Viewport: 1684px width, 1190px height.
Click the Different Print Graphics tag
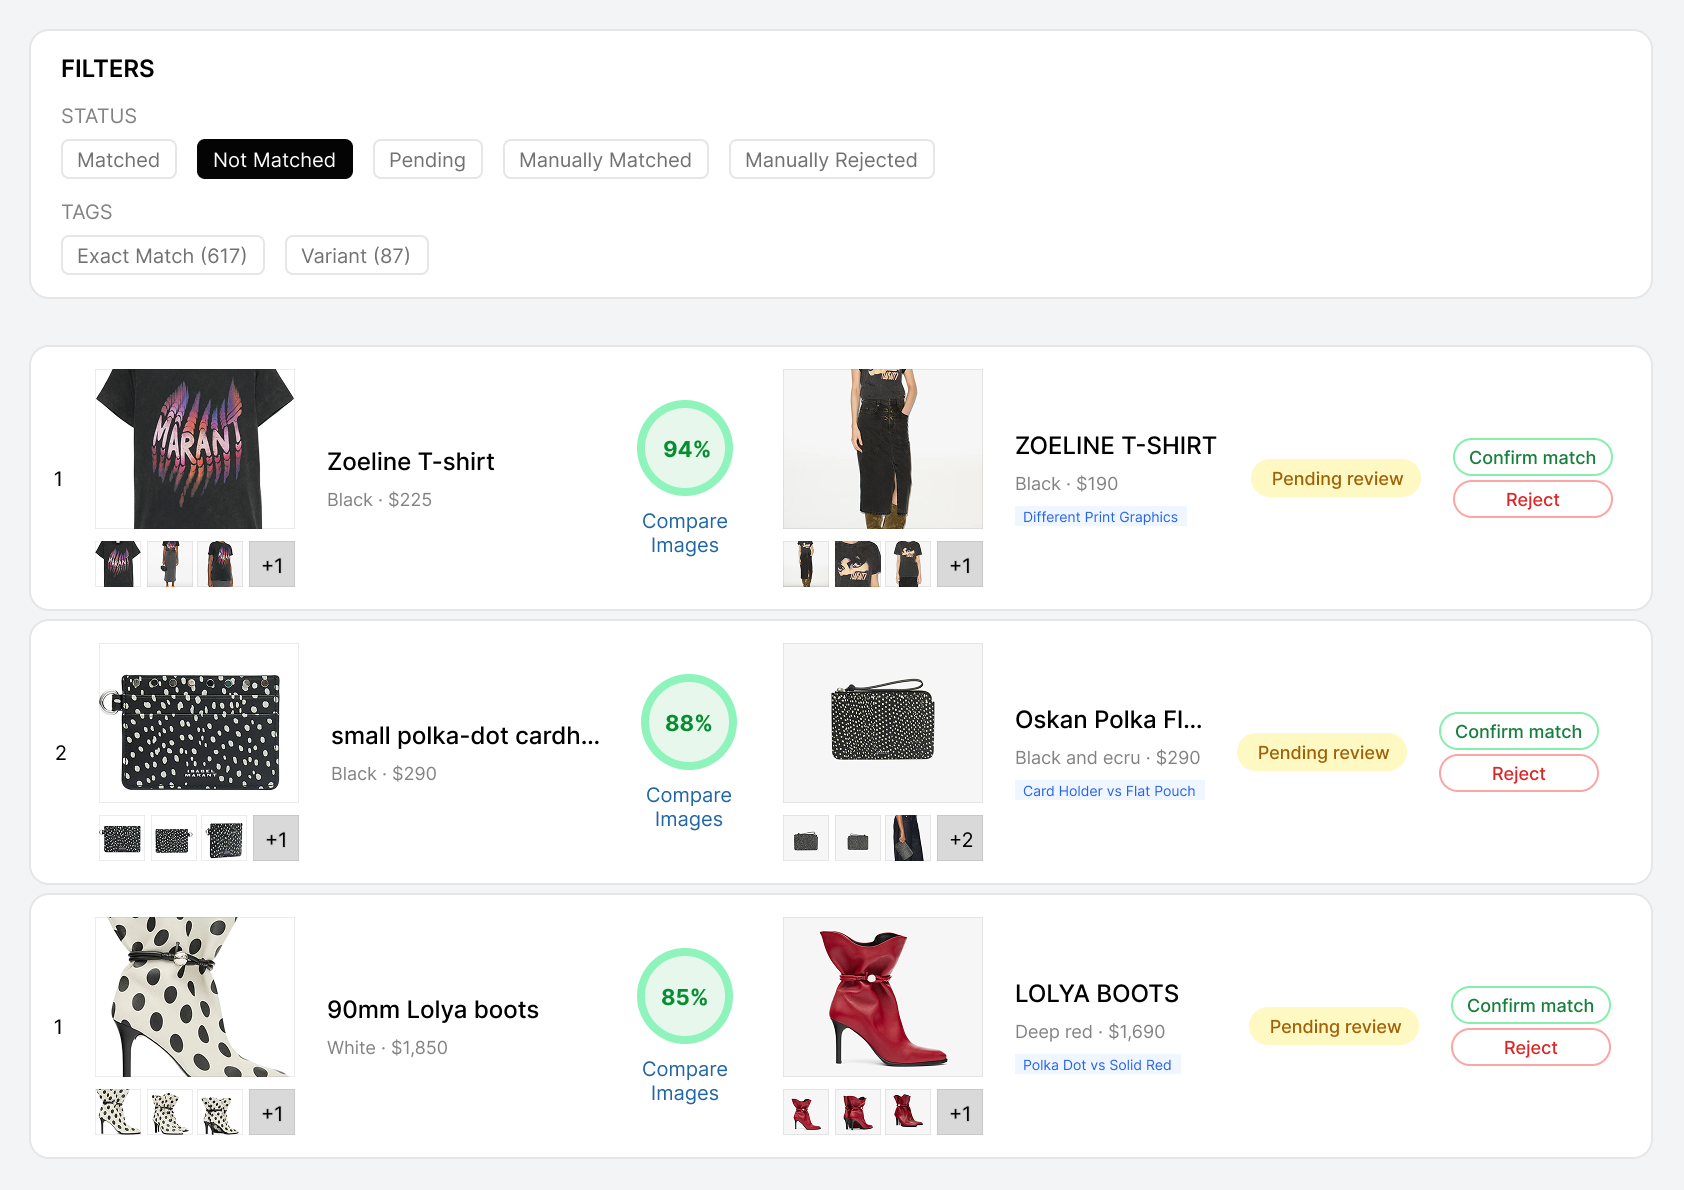(x=1100, y=516)
